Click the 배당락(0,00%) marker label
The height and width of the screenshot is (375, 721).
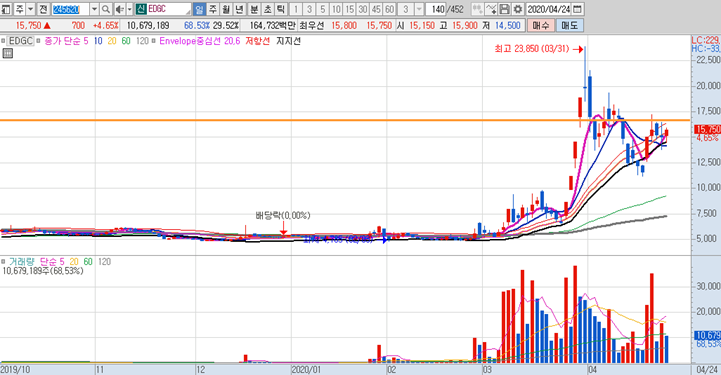(283, 215)
